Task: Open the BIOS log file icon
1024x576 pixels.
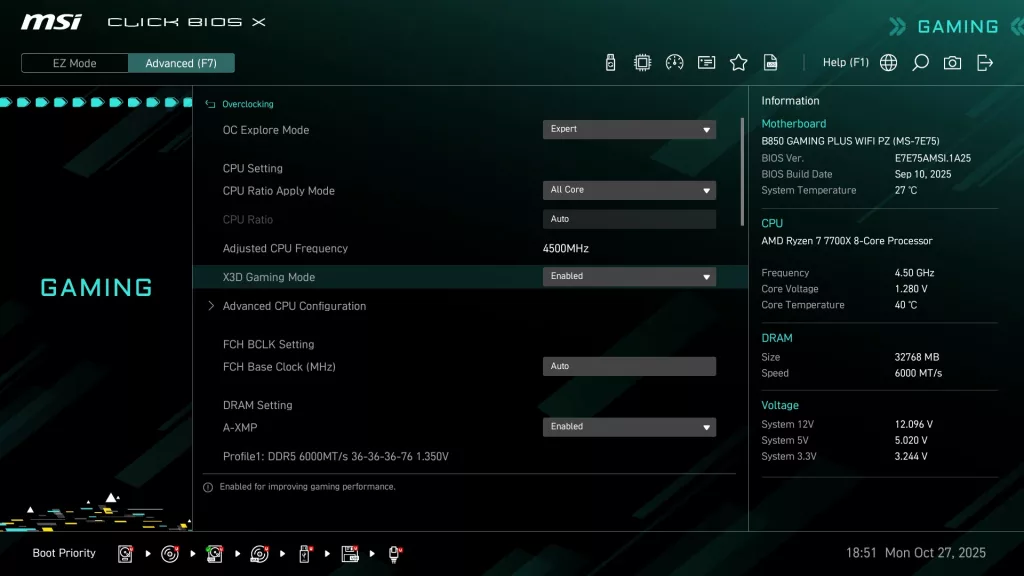Action: point(770,62)
